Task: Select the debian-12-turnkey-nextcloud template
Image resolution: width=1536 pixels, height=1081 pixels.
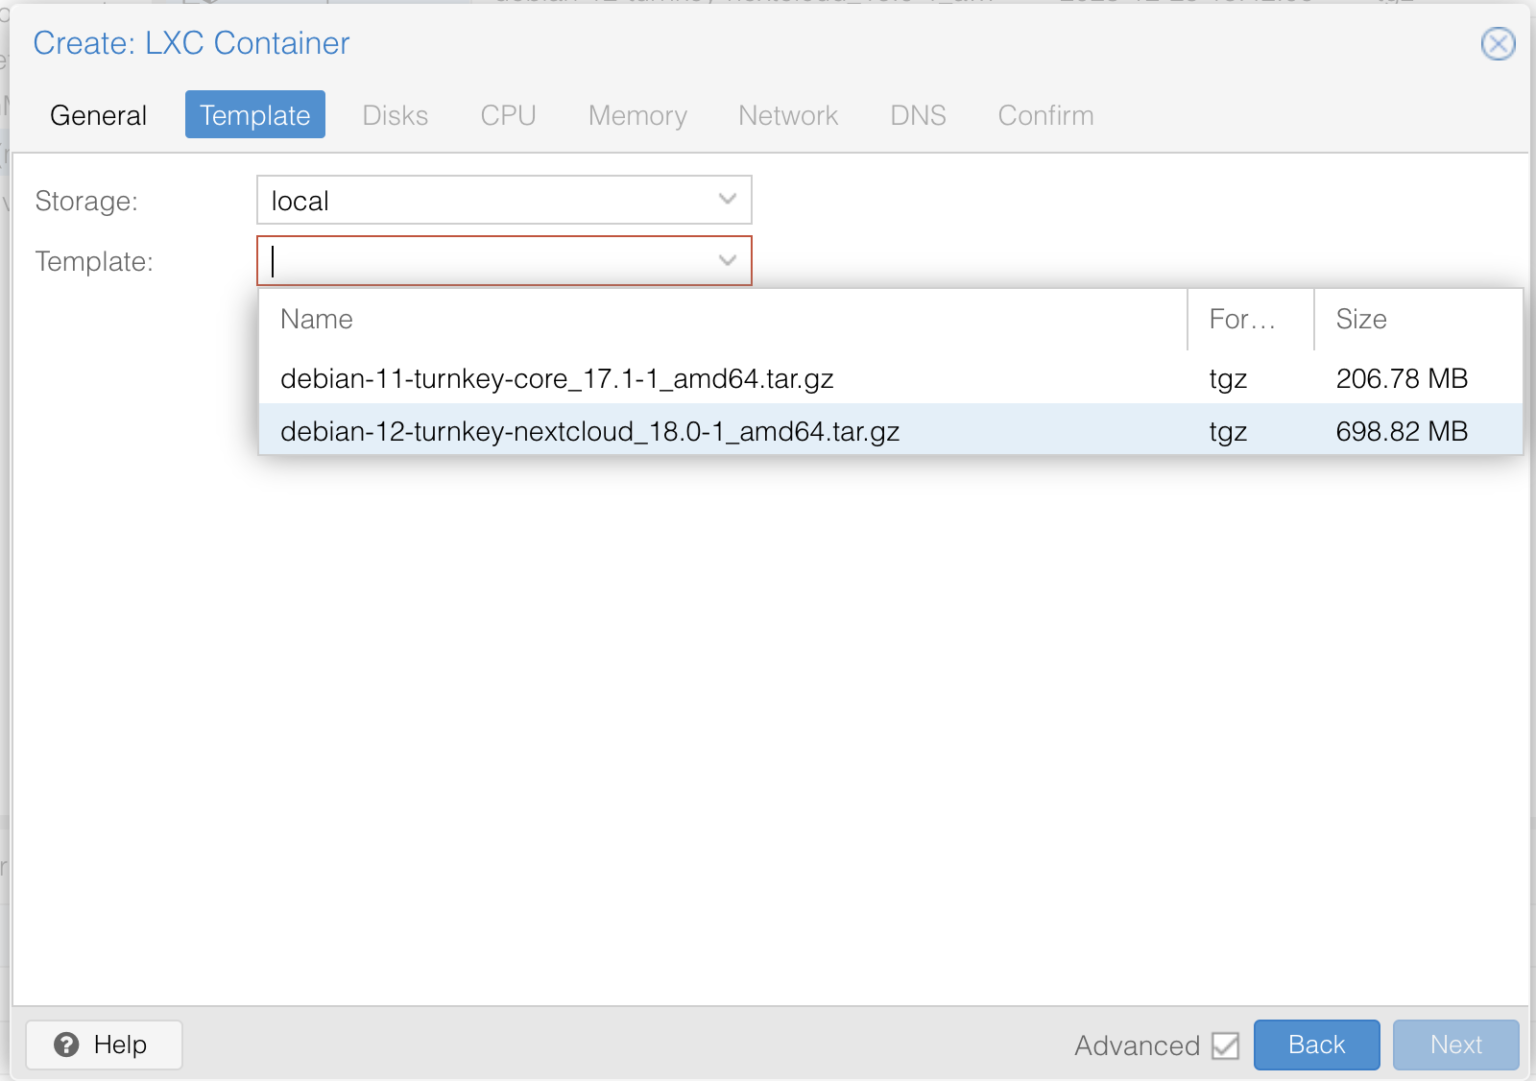Action: point(589,431)
